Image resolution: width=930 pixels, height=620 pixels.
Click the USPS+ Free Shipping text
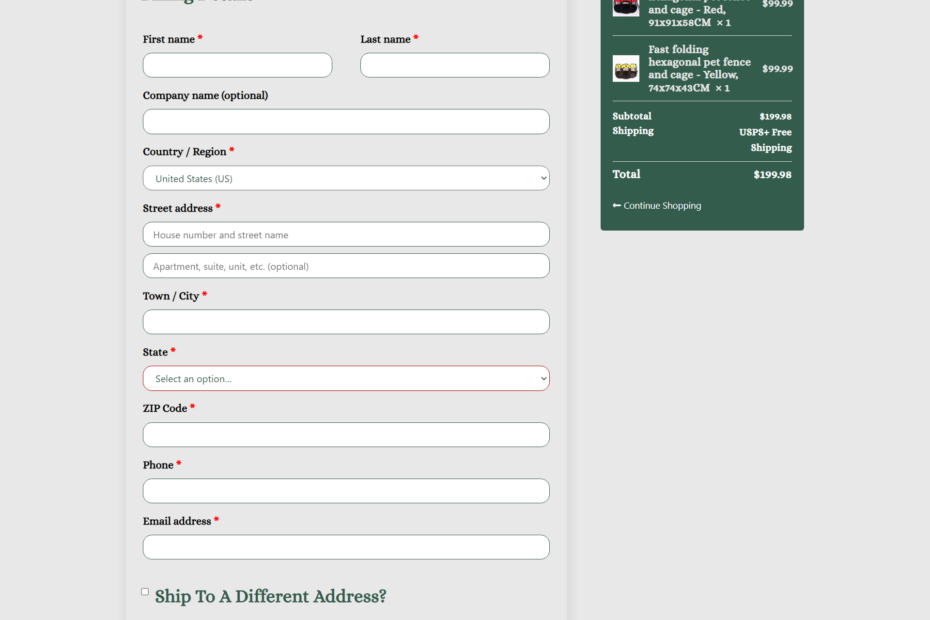pyautogui.click(x=765, y=140)
